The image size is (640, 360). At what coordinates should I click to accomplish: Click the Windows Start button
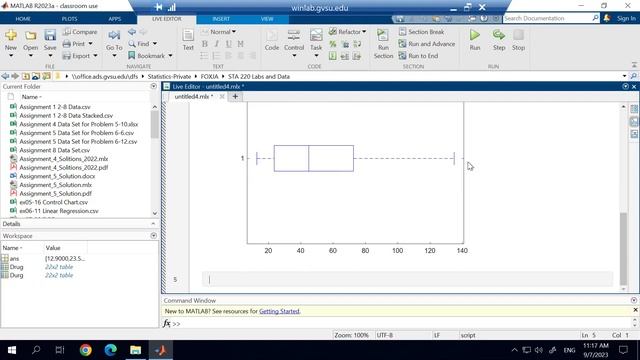11,350
